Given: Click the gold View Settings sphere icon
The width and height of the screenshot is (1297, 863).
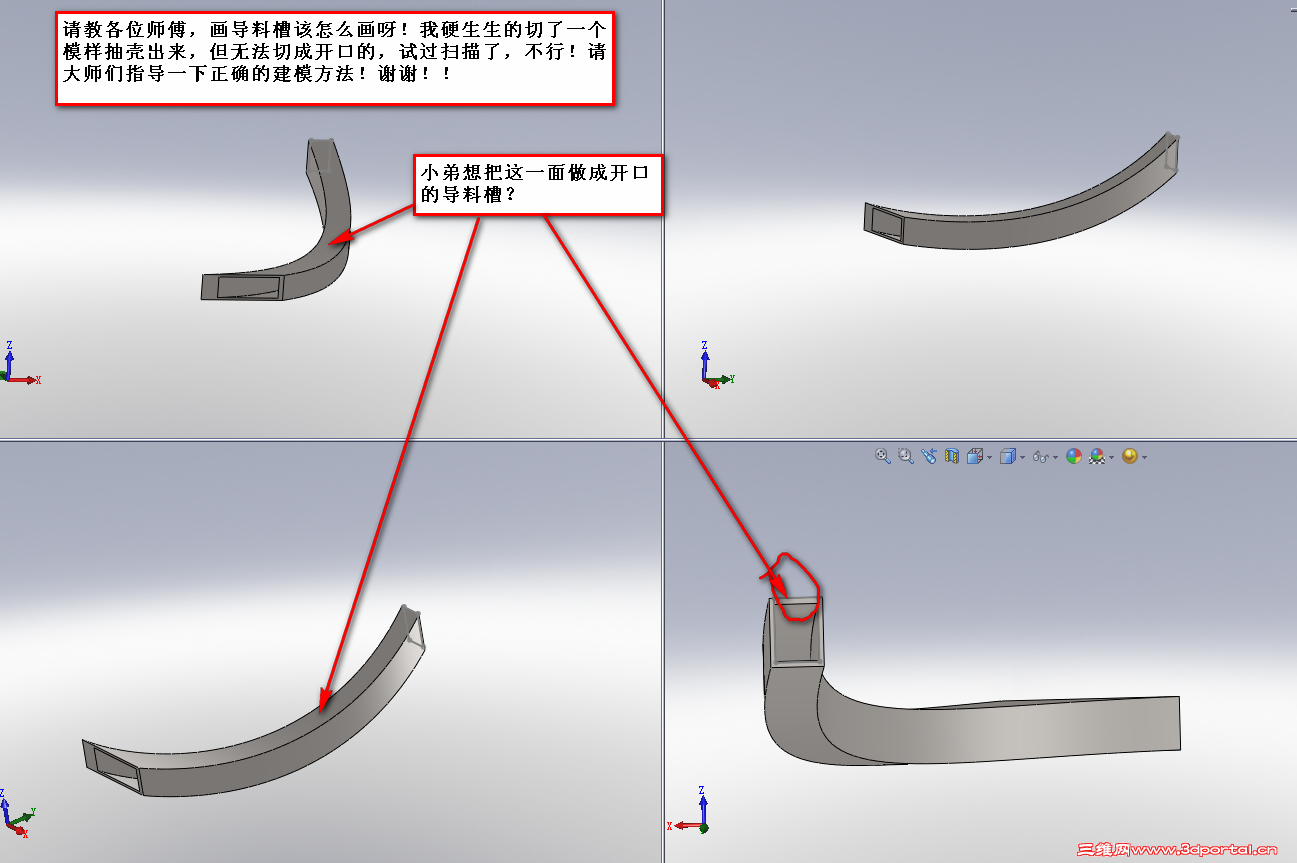Looking at the screenshot, I should (x=1130, y=456).
